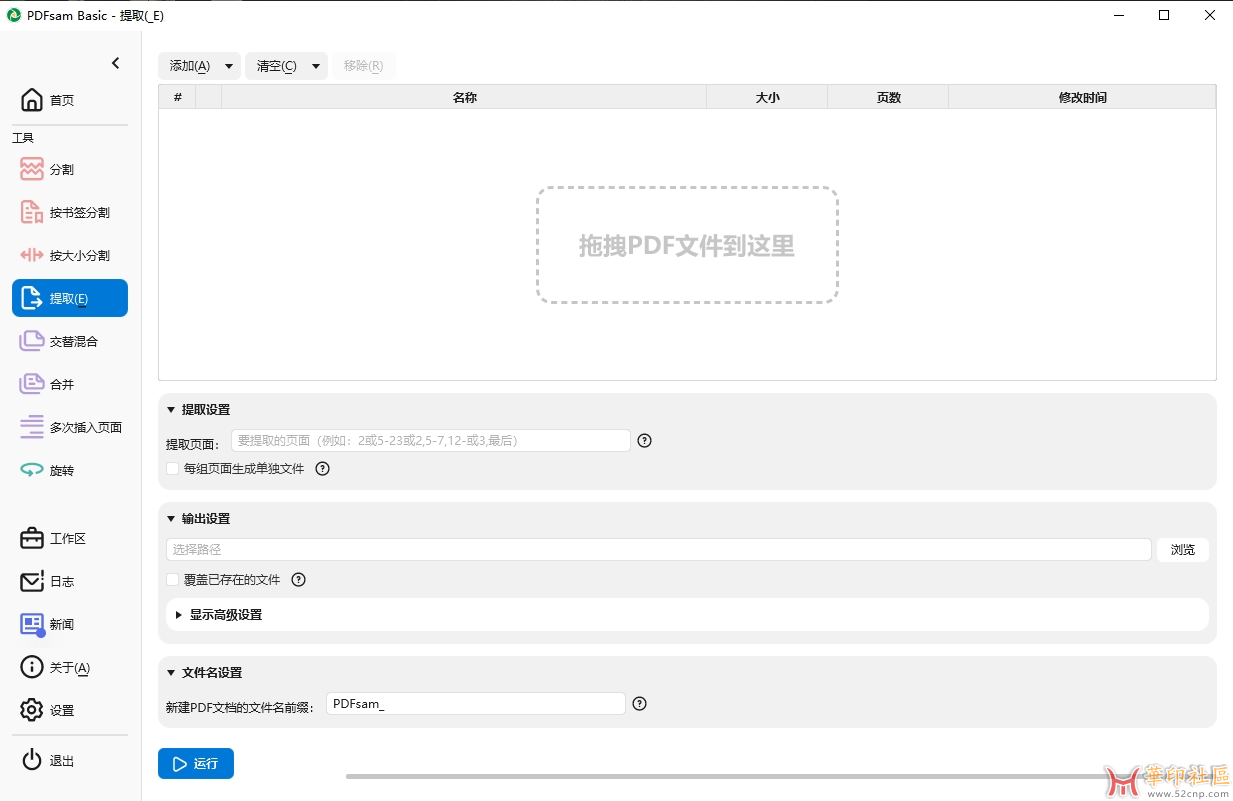This screenshot has width=1233, height=801.
Task: Select the 按大小分割 tool icon
Action: click(x=32, y=255)
